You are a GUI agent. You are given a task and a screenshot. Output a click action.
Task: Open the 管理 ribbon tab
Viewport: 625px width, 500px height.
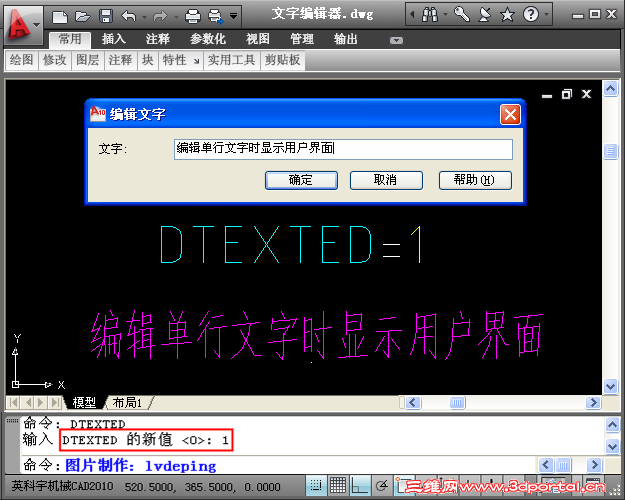(302, 39)
